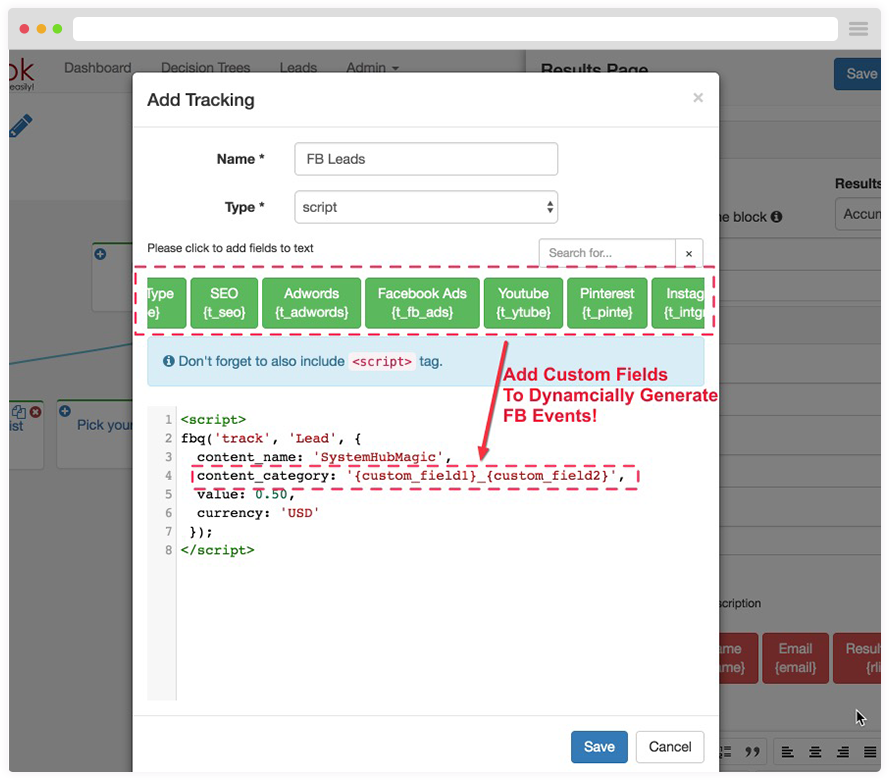Click the fbq('track', 'Lead' code line
The width and height of the screenshot is (889, 780).
[271, 438]
